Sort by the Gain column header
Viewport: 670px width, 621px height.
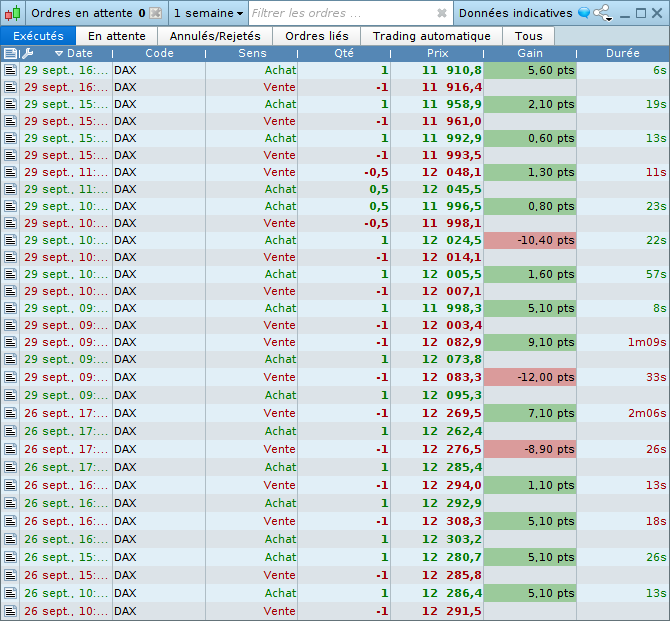[x=529, y=53]
